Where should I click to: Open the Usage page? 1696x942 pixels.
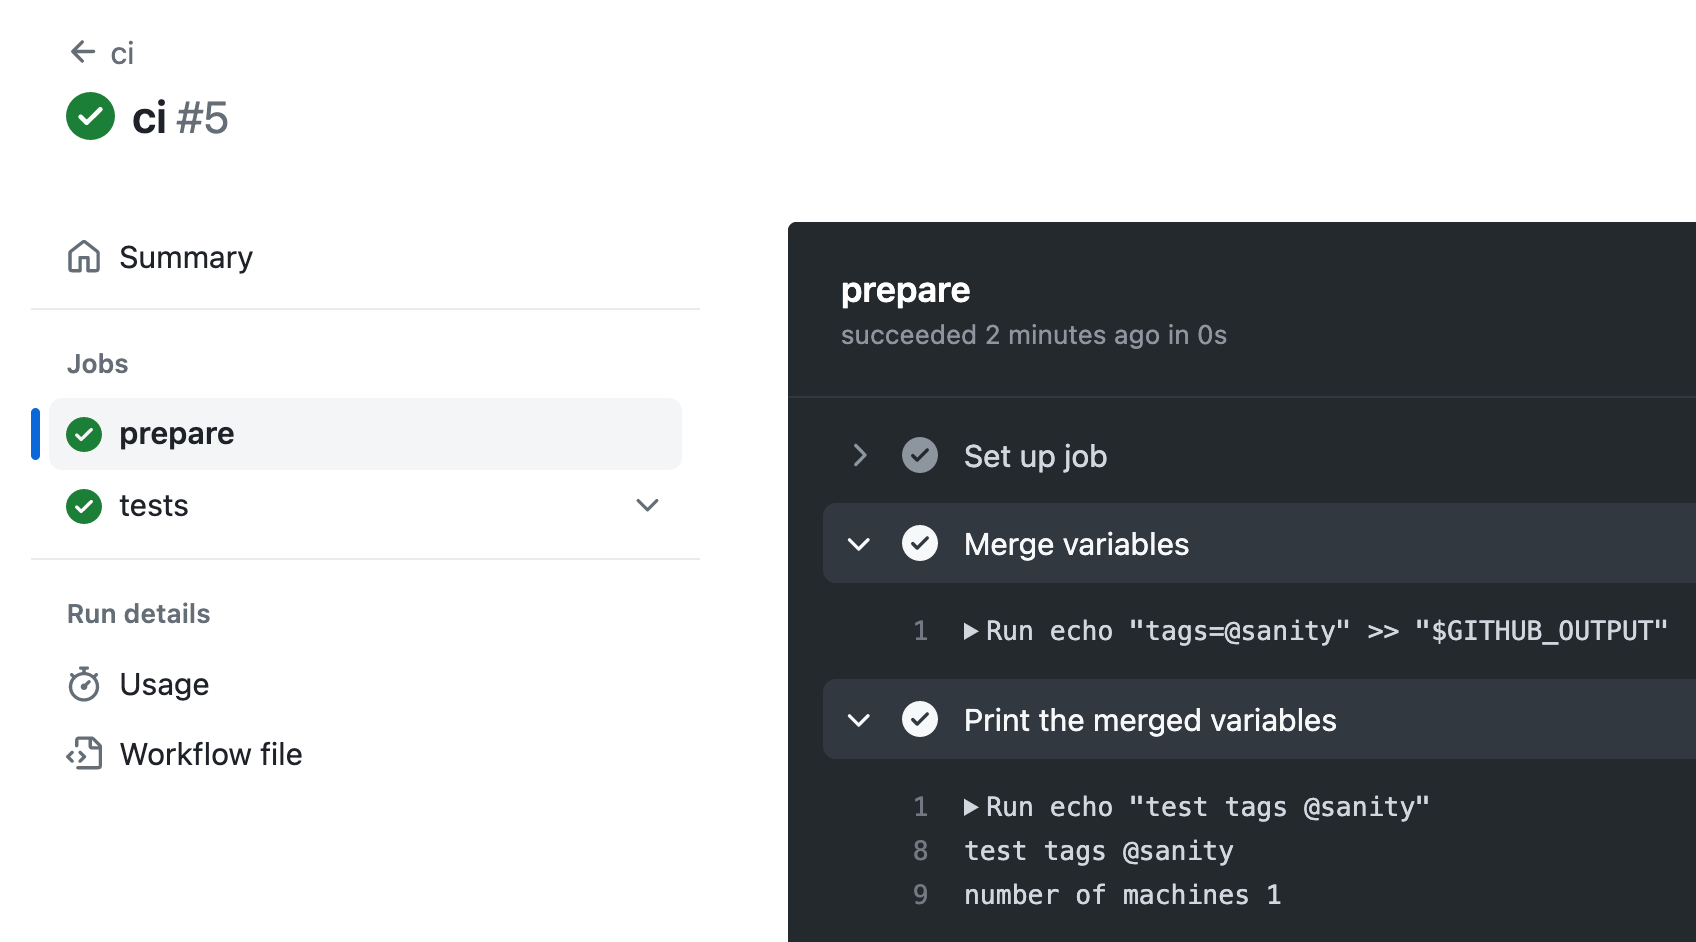point(164,684)
